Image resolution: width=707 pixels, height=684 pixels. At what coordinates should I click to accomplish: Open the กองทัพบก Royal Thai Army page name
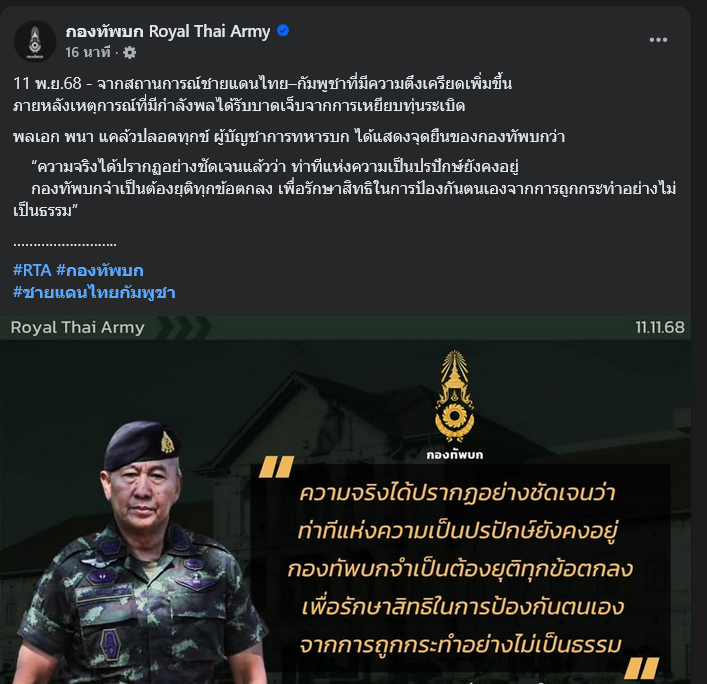tap(168, 31)
